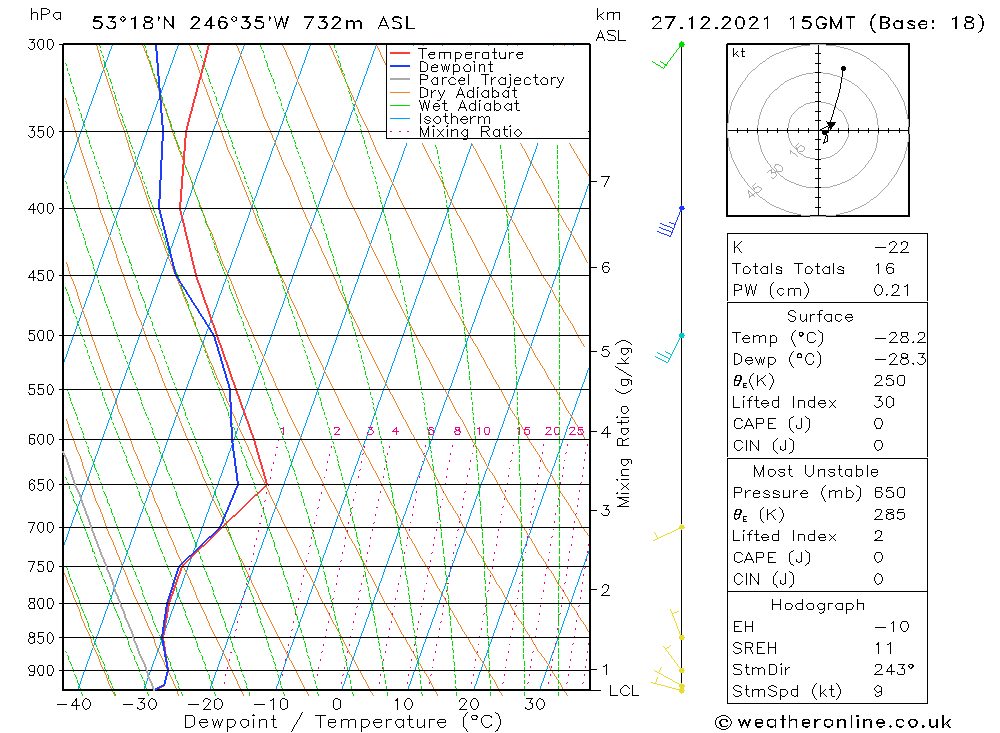Viewport: 1000px width, 733px height.
Task: Click the Dewpoint / Temperature (°C) axis title
Action: (x=342, y=722)
